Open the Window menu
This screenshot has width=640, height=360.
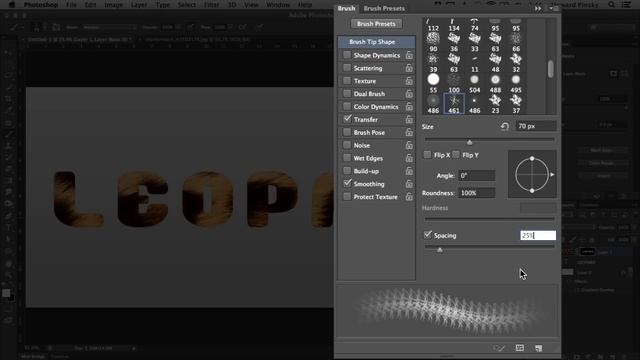pyautogui.click(x=277, y=5)
